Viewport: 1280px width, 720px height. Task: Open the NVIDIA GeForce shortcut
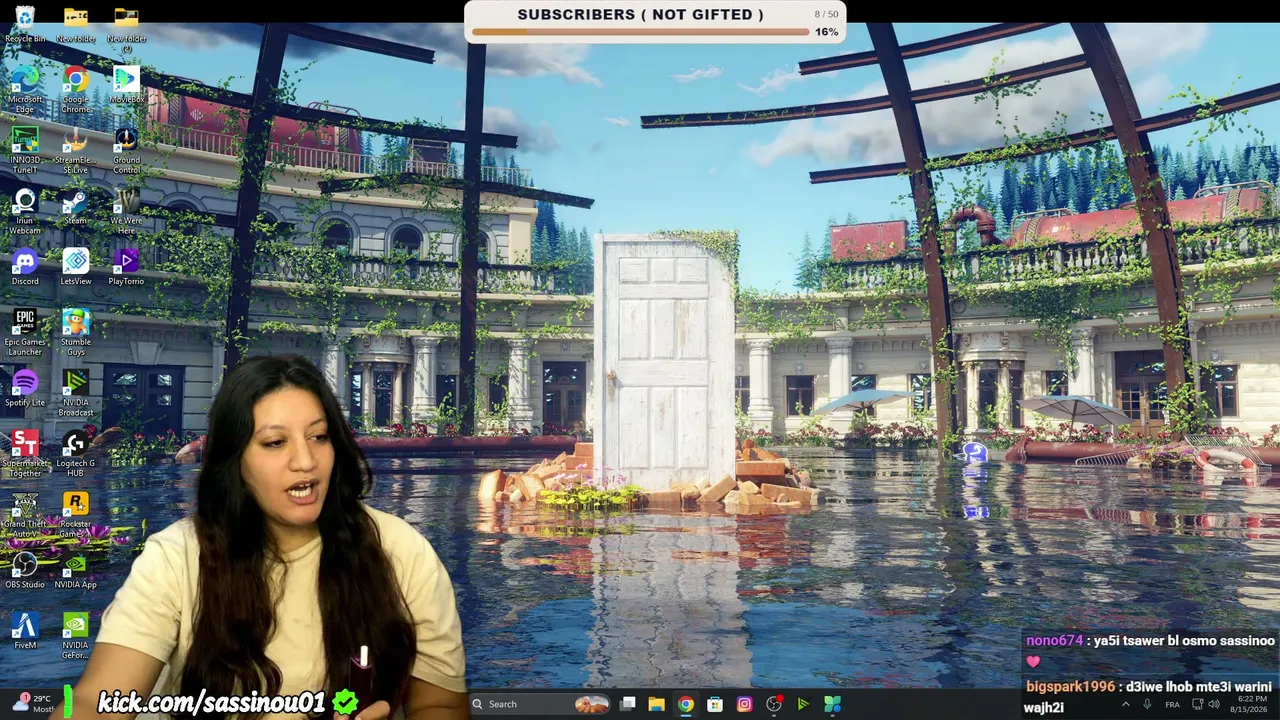click(x=76, y=636)
